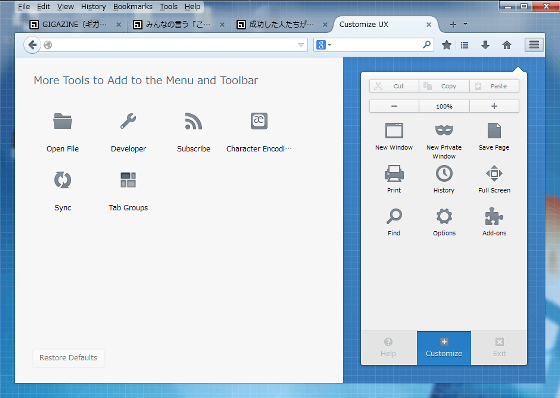The width and height of the screenshot is (560, 398).
Task: Click the Copy button in menu panel
Action: [444, 86]
